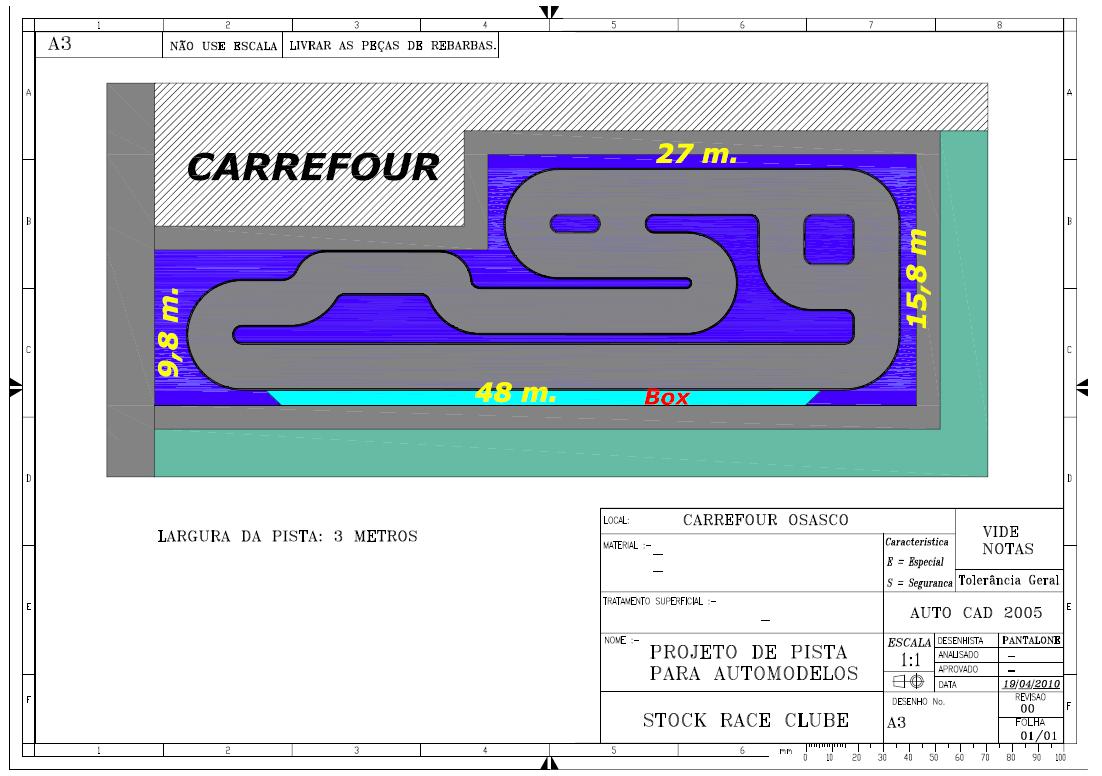The width and height of the screenshot is (1102, 776).
Task: Click the 'DESENHISTA' row label
Action: click(960, 641)
